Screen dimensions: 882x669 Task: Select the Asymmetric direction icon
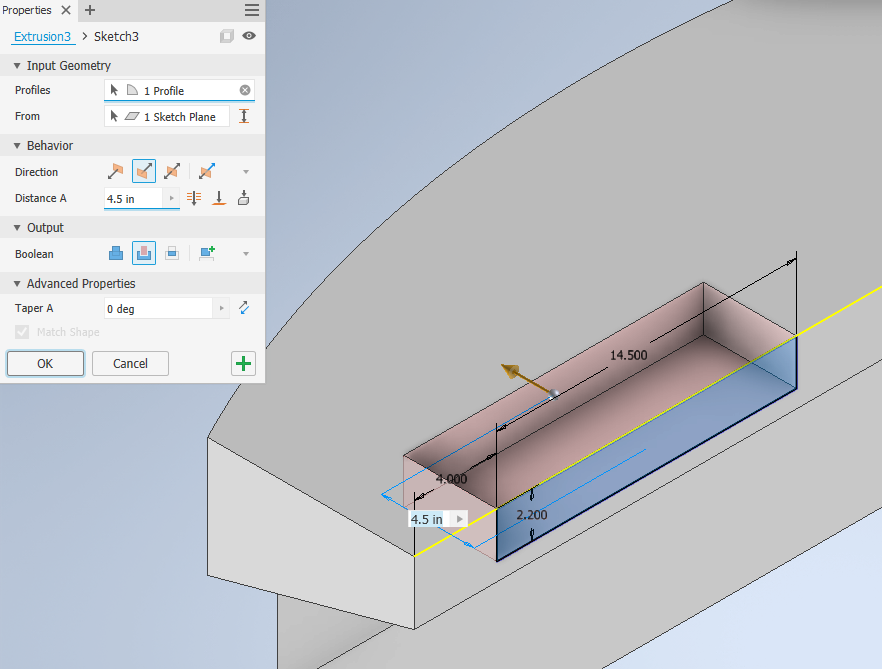click(x=207, y=172)
